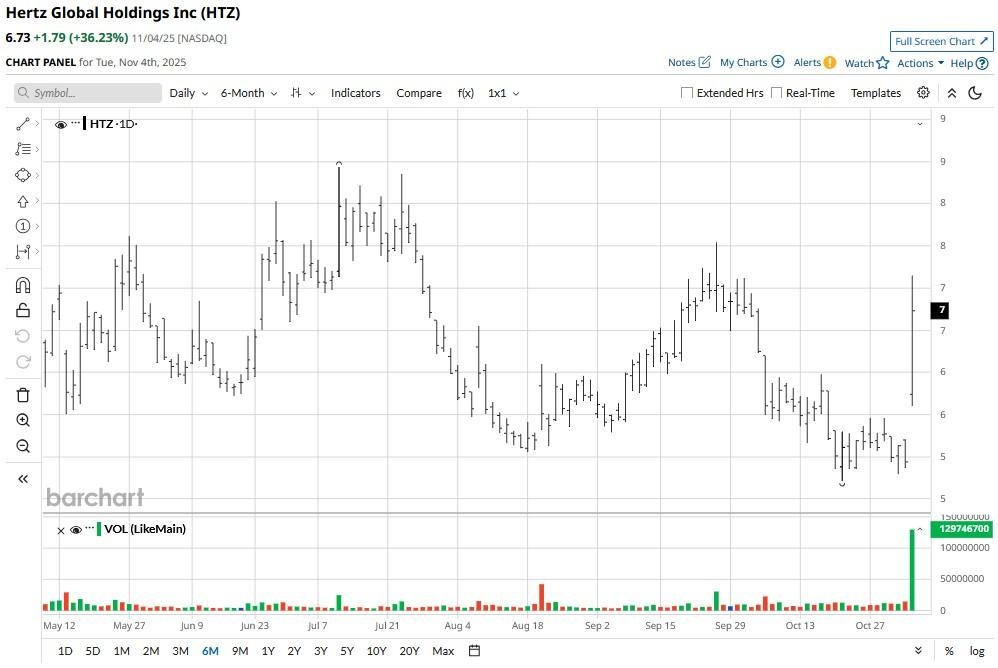Toggle VOL indicator visibility eye
998x668 pixels.
click(x=76, y=530)
